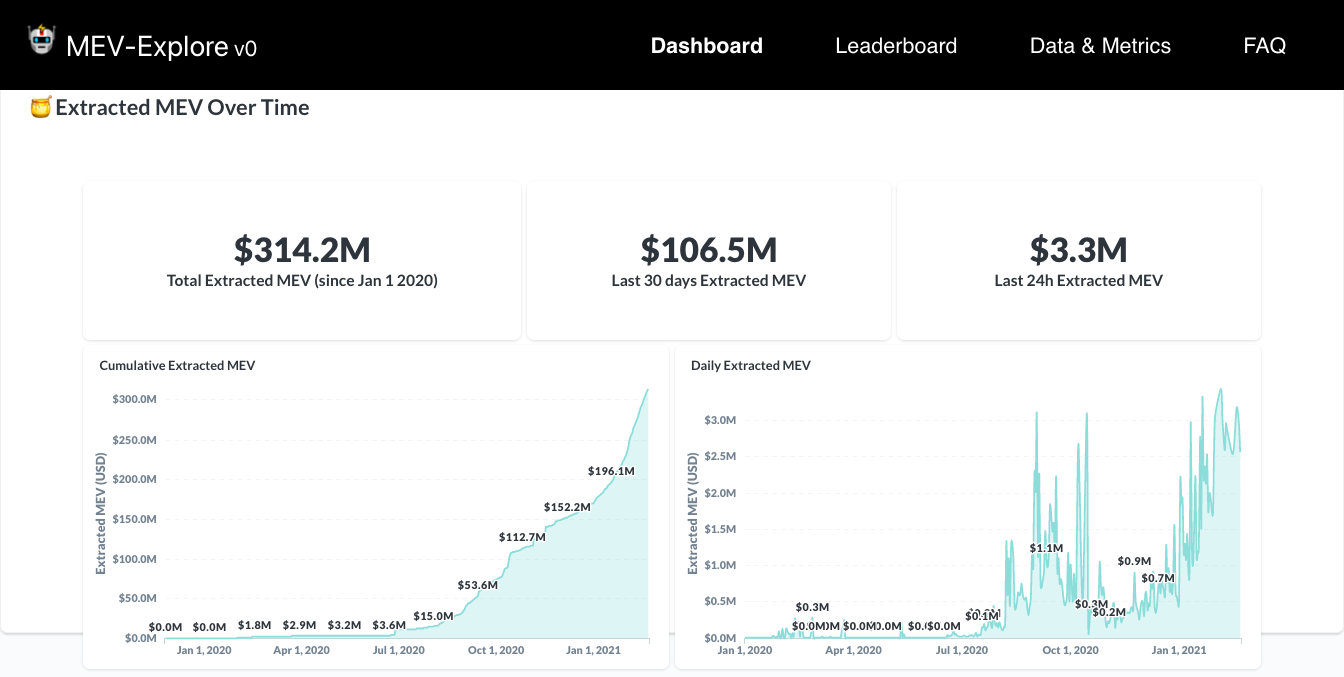The height and width of the screenshot is (677, 1344).
Task: Select the $106.5M Last 30 days card
Action: point(708,261)
